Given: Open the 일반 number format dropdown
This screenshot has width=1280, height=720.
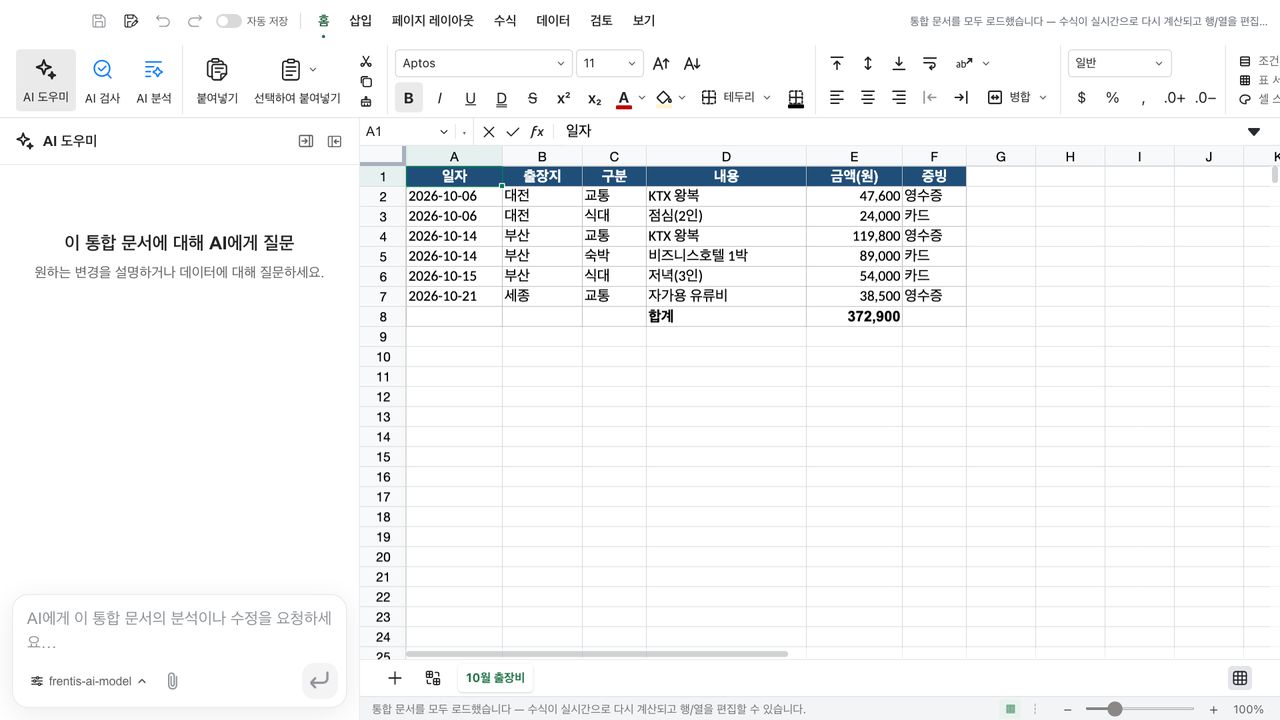Looking at the screenshot, I should coord(1119,63).
